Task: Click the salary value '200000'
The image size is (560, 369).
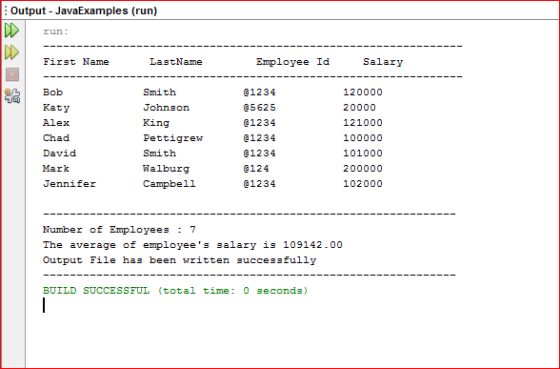Action: pos(363,169)
